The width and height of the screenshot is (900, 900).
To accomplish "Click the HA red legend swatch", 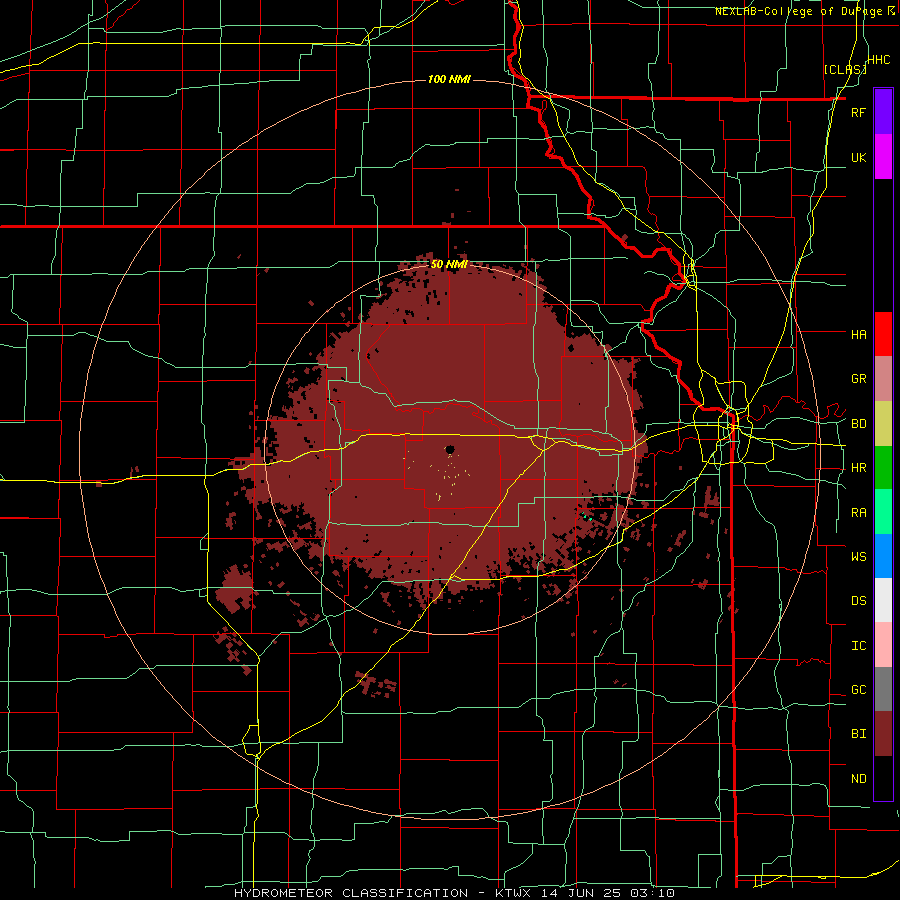I will (x=883, y=334).
